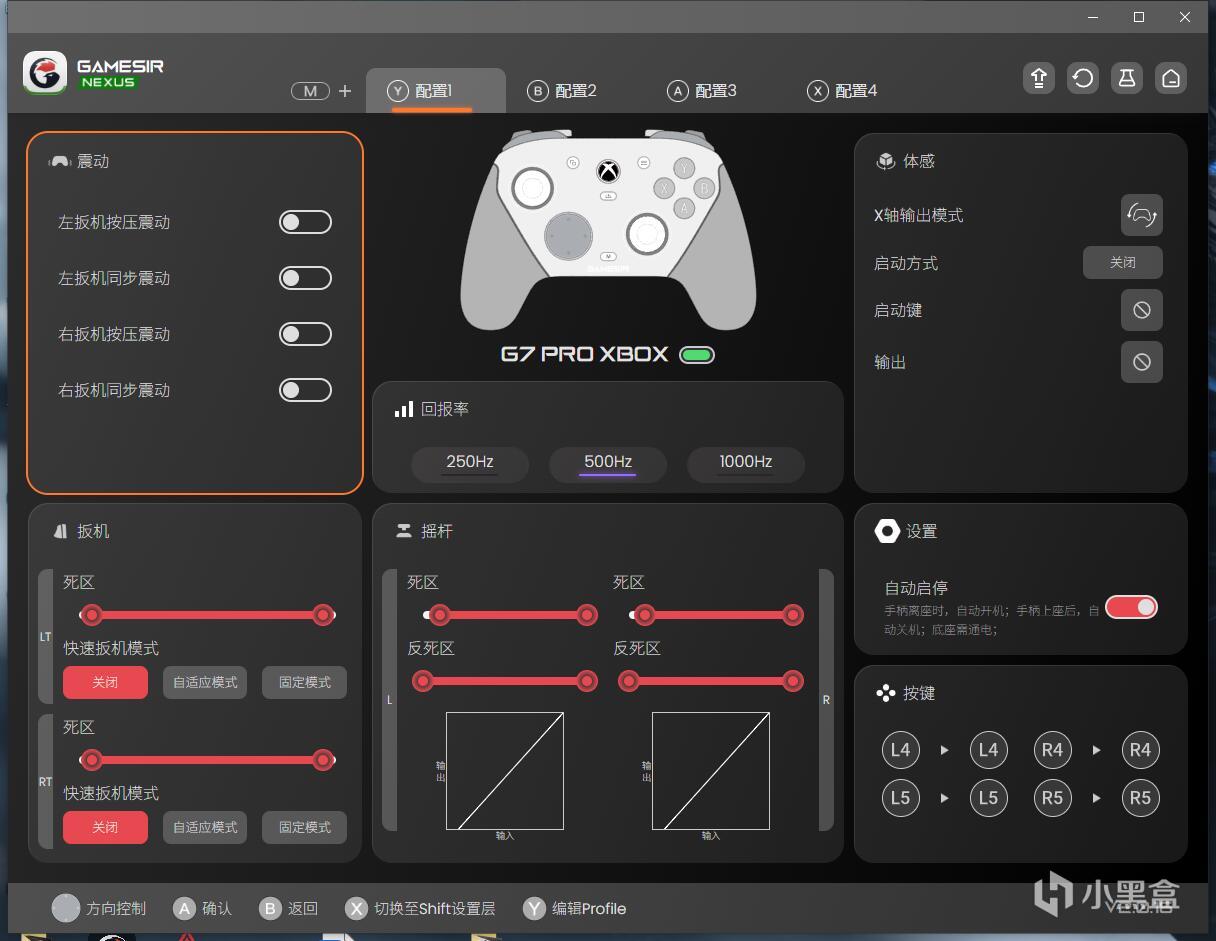Click the D-pad on controller image

[x=568, y=237]
